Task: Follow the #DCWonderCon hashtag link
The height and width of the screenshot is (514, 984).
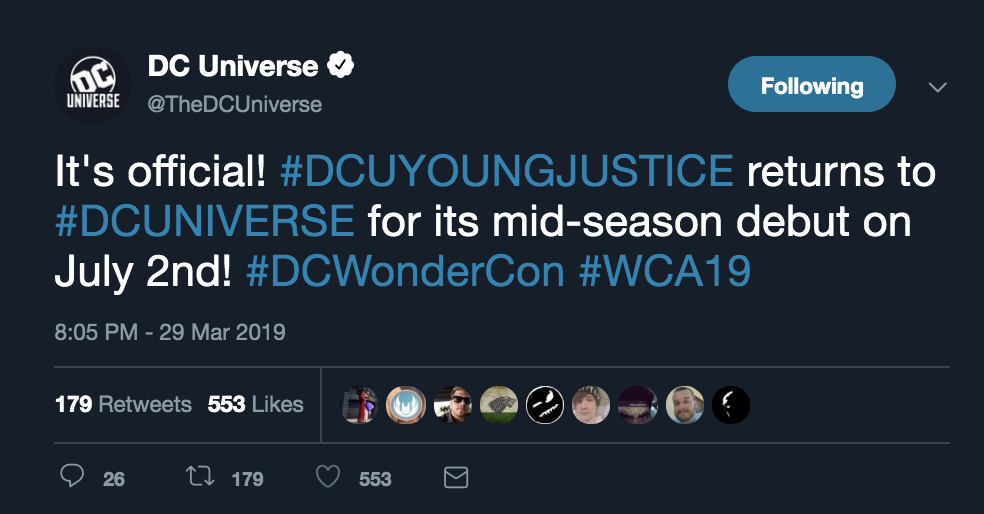Action: point(405,271)
